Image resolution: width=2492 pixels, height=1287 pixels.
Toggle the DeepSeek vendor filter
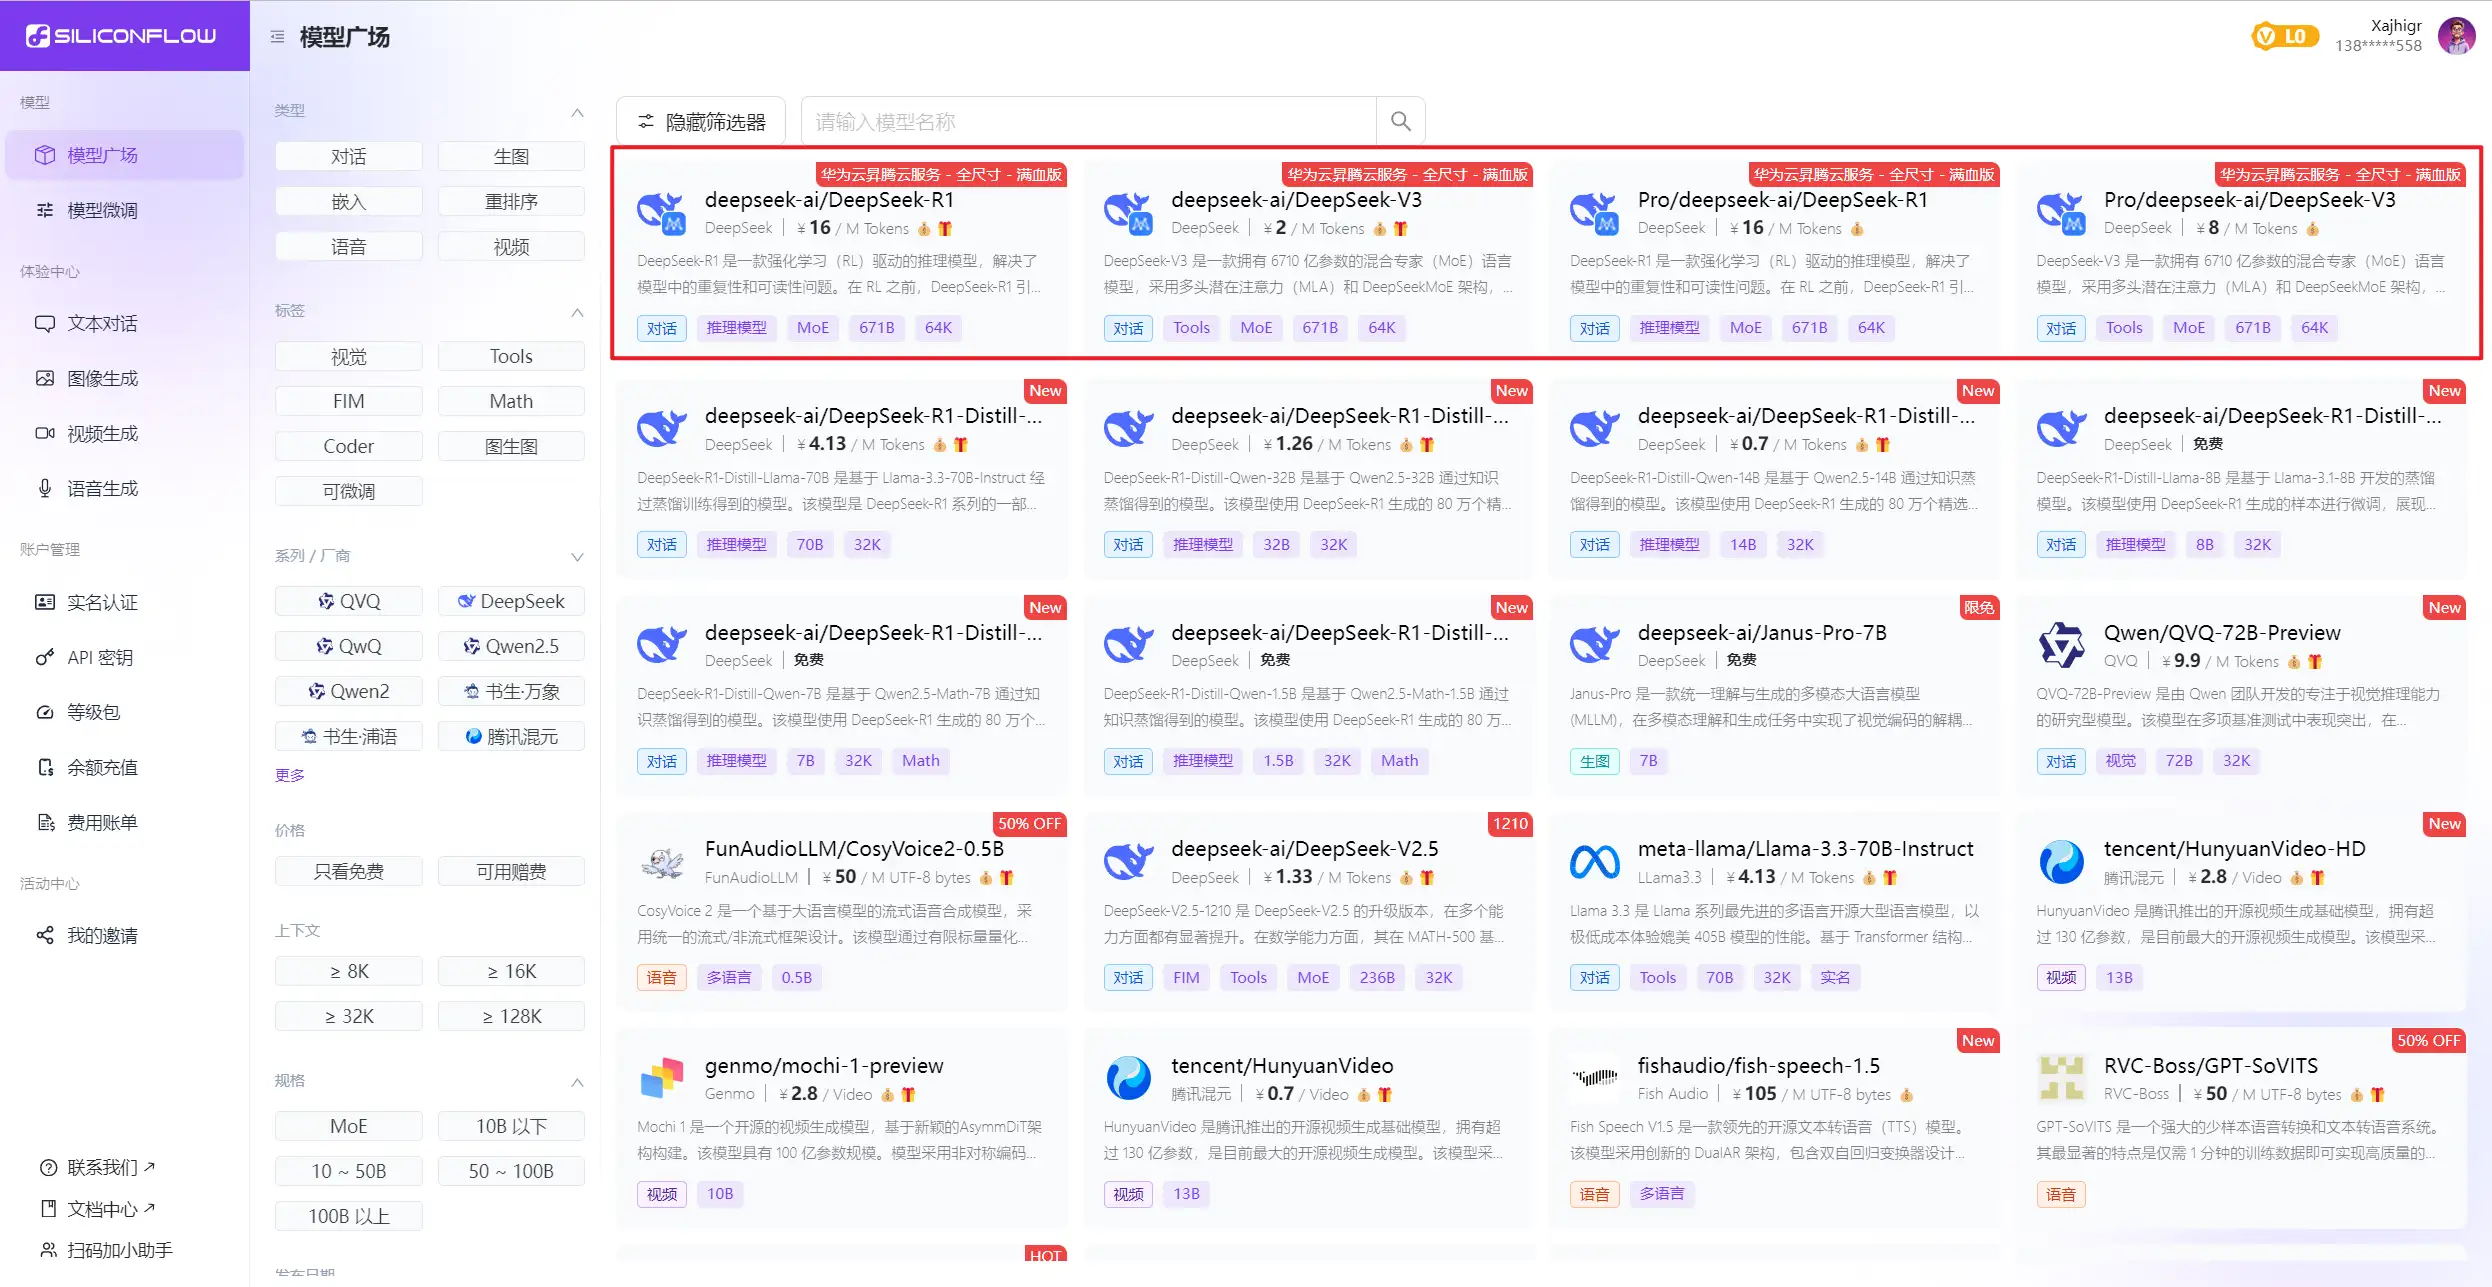511,601
